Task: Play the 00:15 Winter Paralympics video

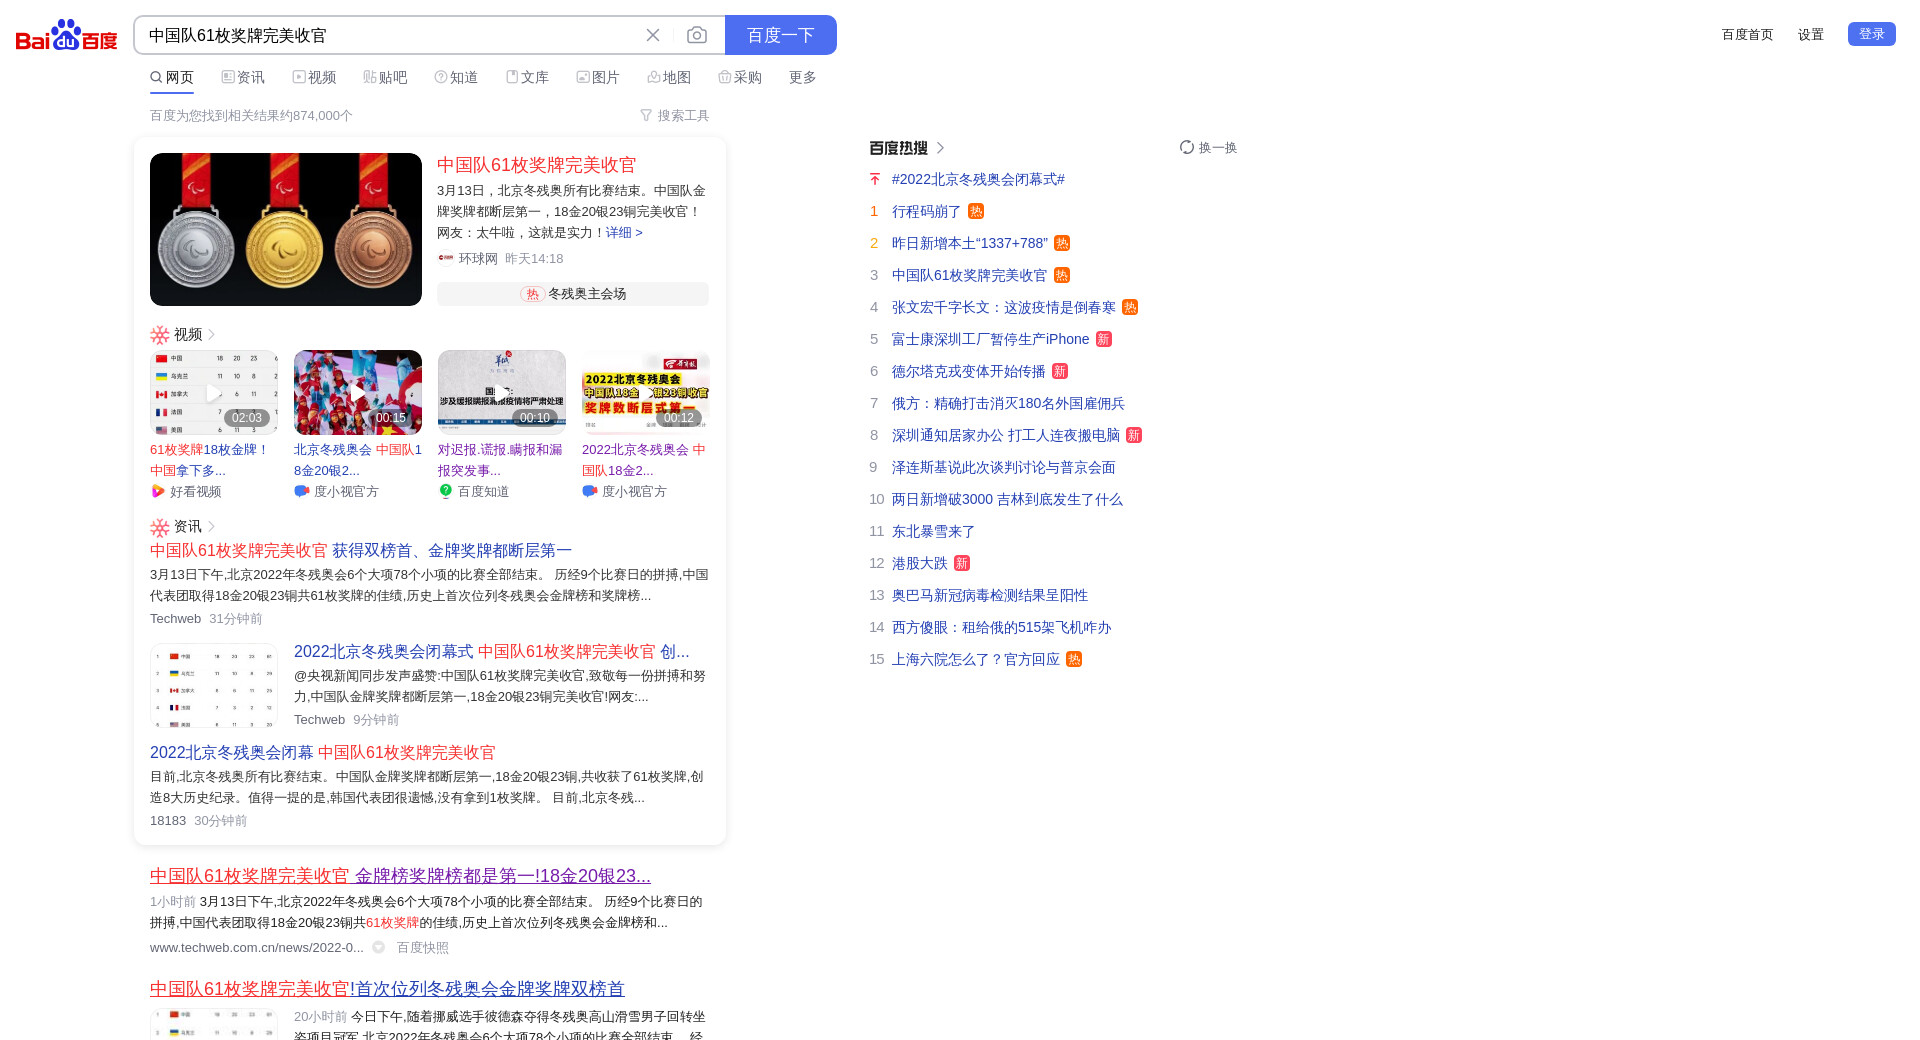Action: click(358, 392)
